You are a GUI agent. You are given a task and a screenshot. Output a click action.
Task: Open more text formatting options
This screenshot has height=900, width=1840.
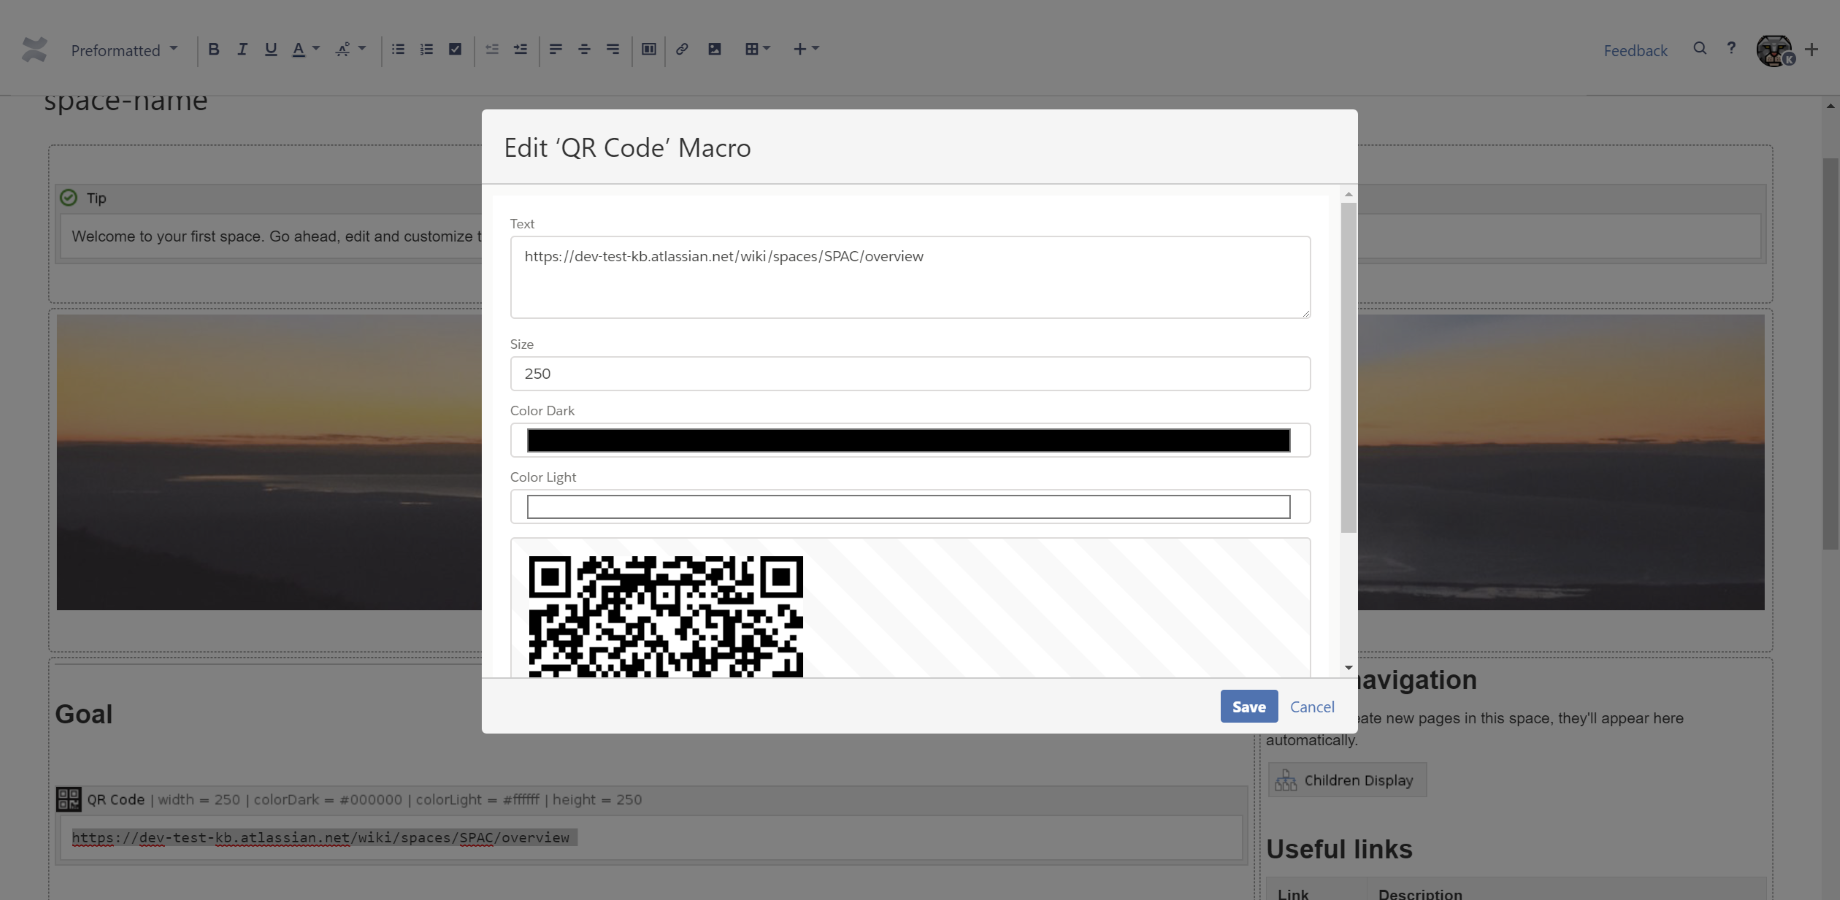350,49
